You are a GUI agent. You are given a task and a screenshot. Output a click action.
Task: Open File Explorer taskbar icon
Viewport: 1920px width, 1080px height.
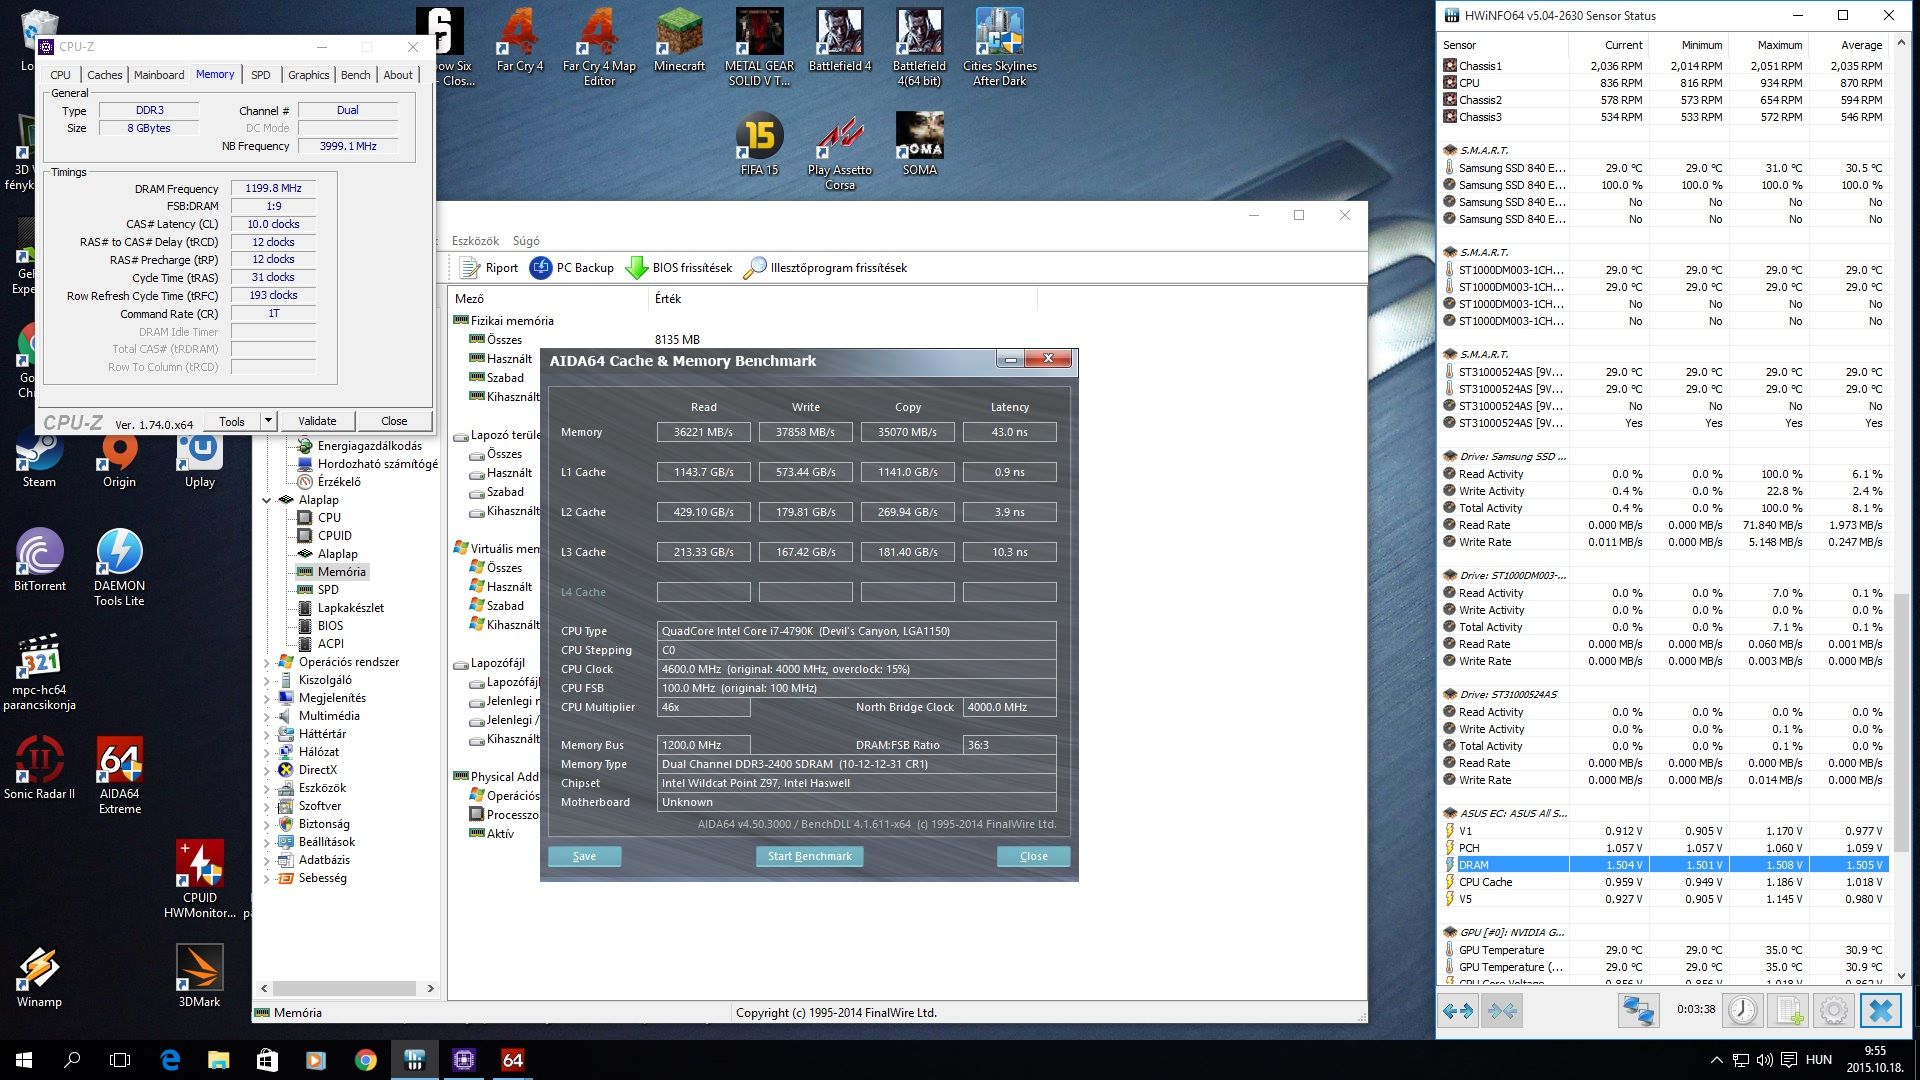218,1060
